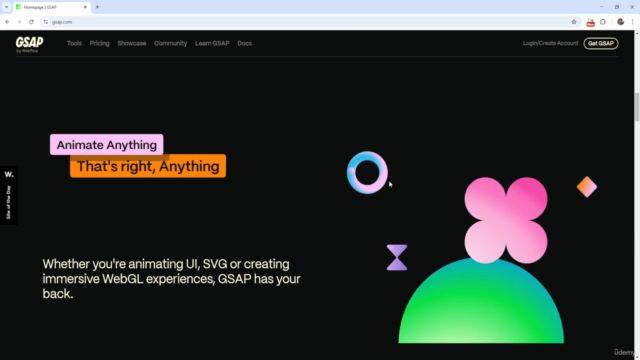Viewport: 640px width, 360px height.
Task: Click the browser forward arrow
Action: 19,22
